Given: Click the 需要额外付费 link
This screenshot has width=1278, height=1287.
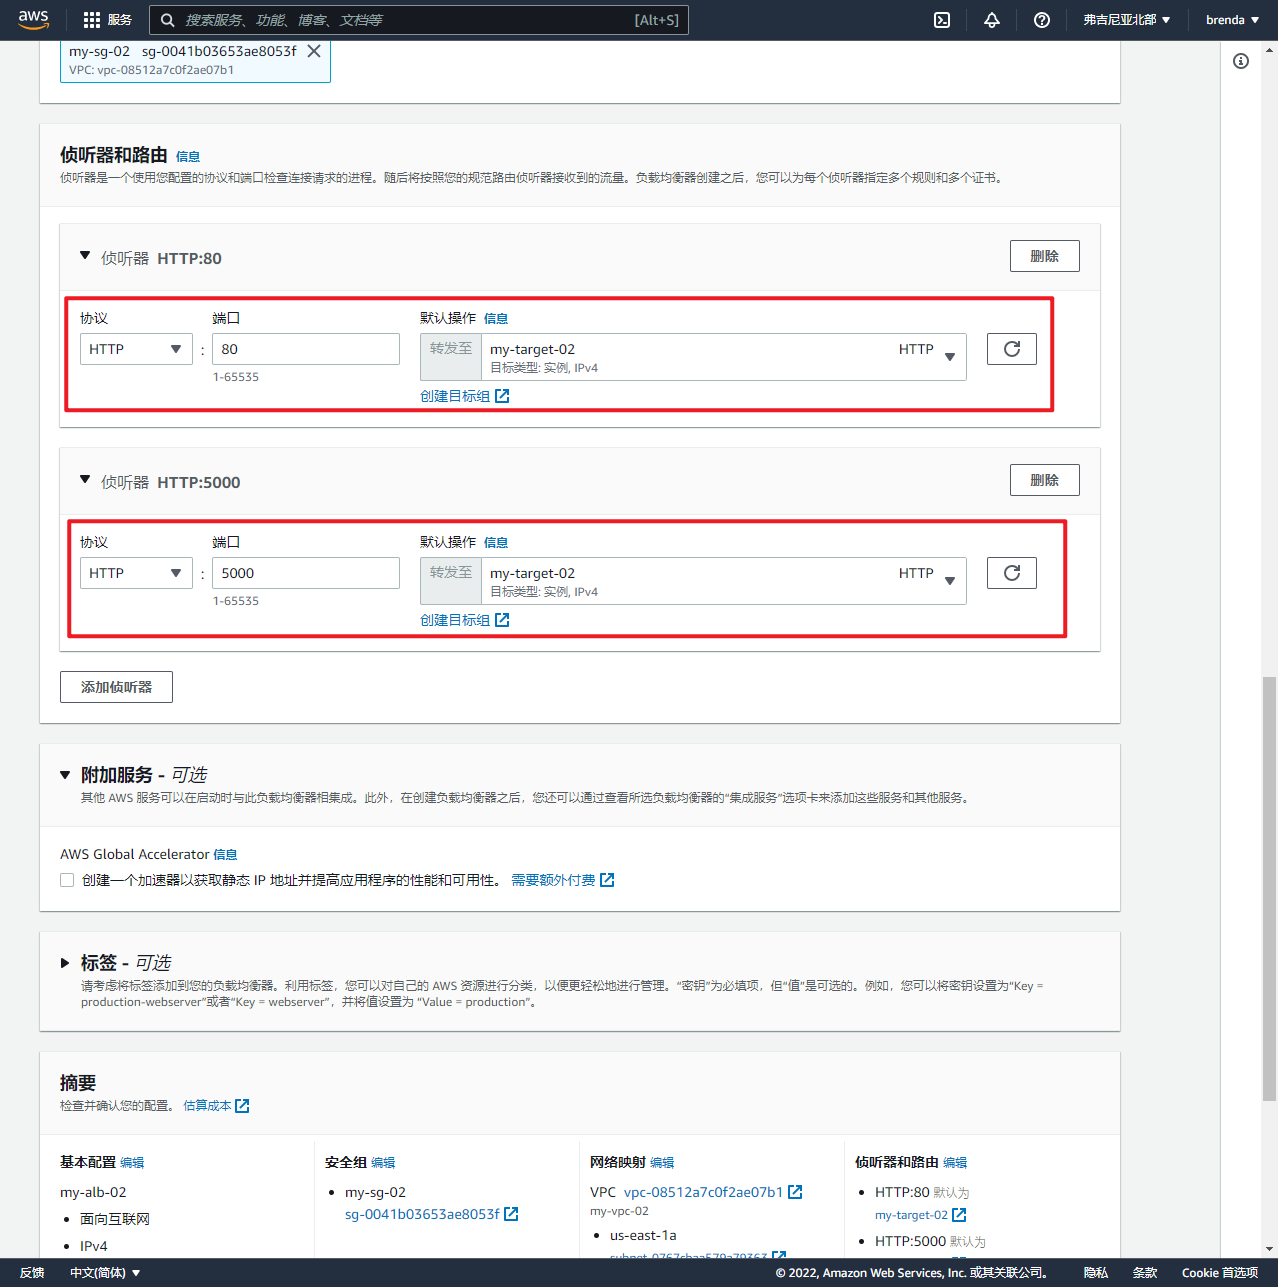Looking at the screenshot, I should [x=562, y=880].
